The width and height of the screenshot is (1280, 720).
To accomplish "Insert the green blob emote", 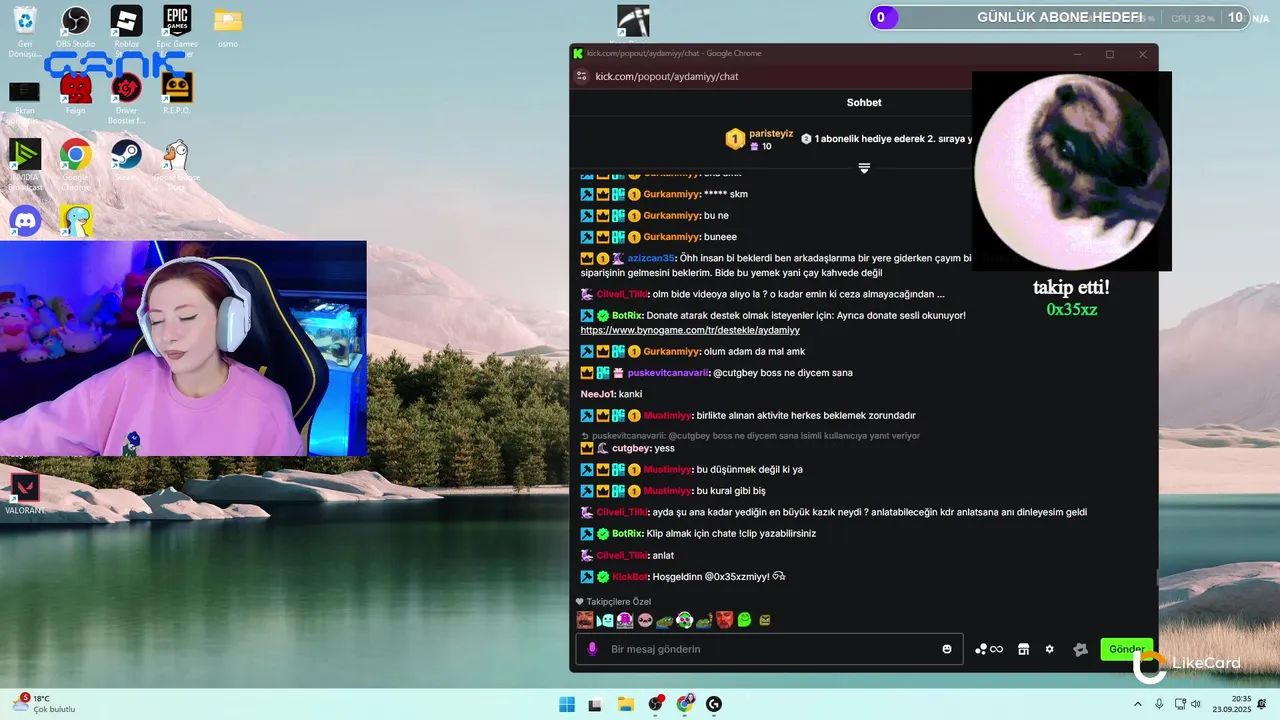I will (x=744, y=620).
